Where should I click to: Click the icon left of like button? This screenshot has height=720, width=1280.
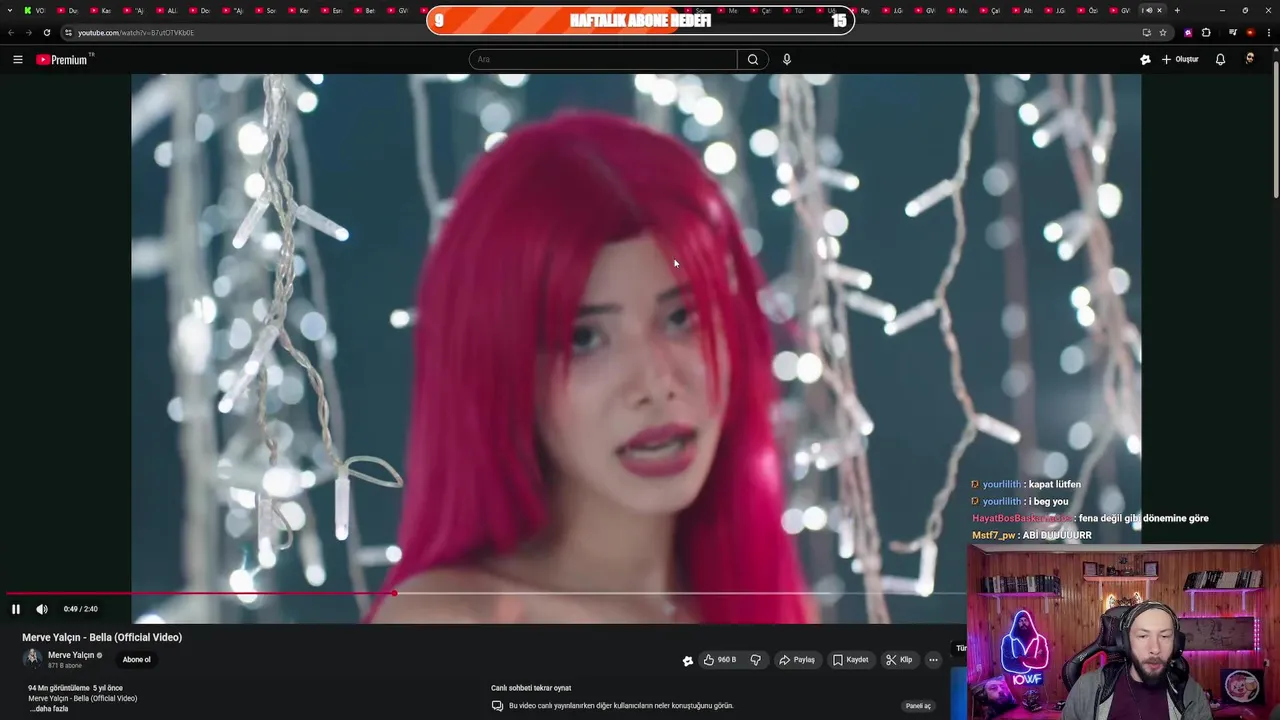pyautogui.click(x=688, y=660)
